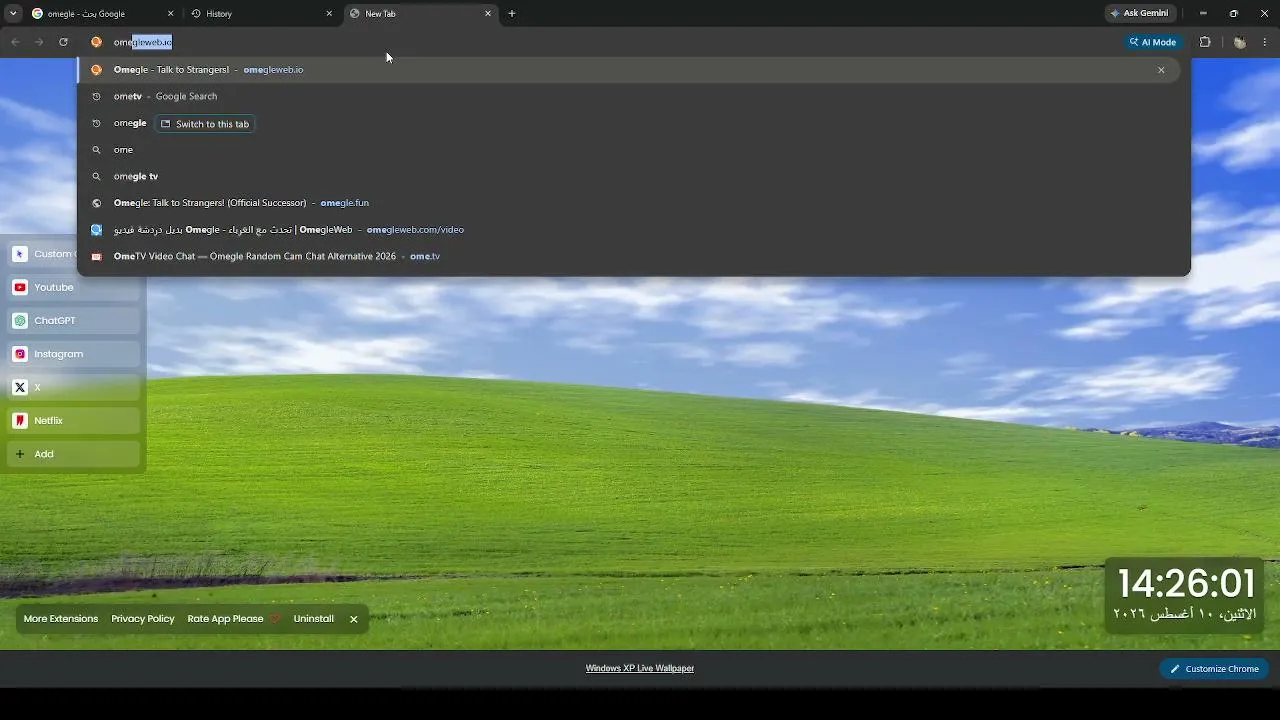Click the Uninstall link
1280x720 pixels.
[314, 619]
